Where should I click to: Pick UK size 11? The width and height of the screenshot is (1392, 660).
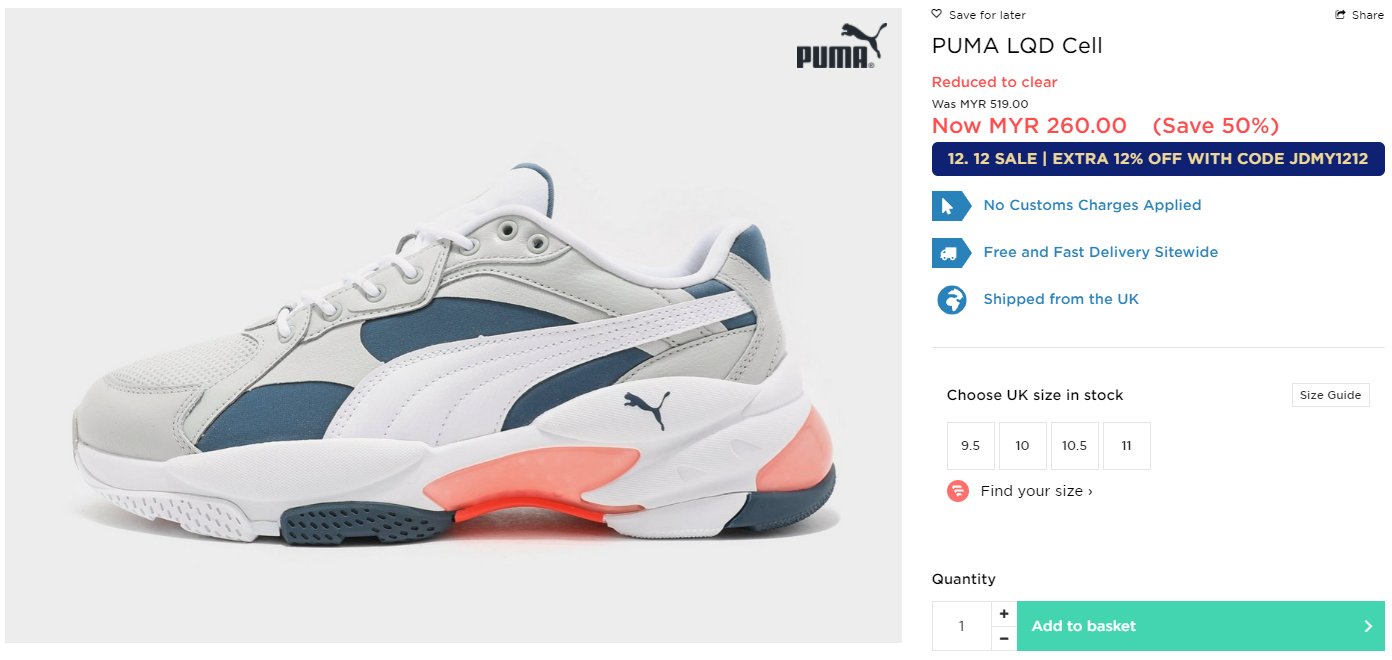(1127, 446)
